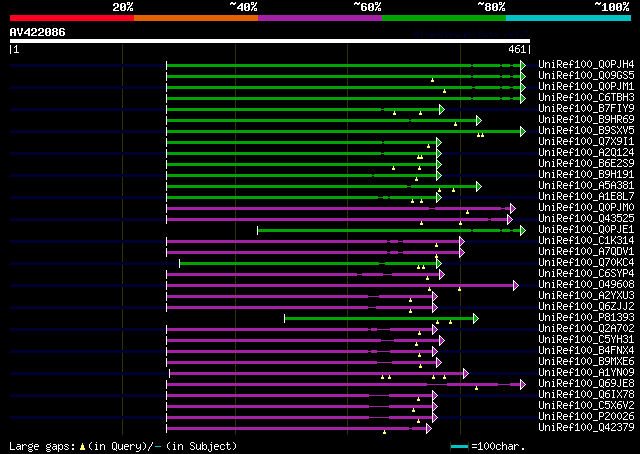Click the 20% legend label

tap(123, 7)
